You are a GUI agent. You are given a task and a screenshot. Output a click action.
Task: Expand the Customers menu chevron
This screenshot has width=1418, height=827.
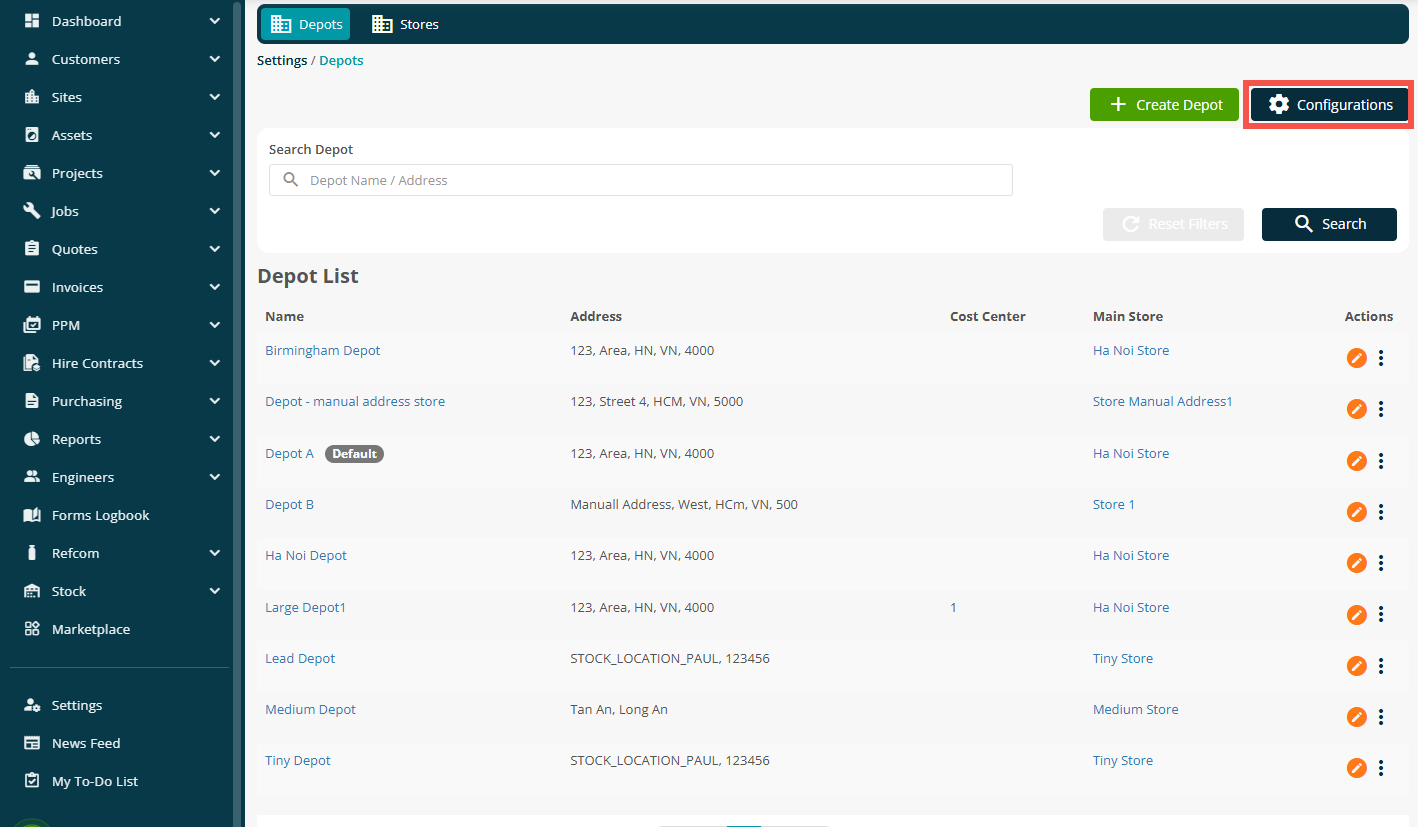pyautogui.click(x=215, y=59)
